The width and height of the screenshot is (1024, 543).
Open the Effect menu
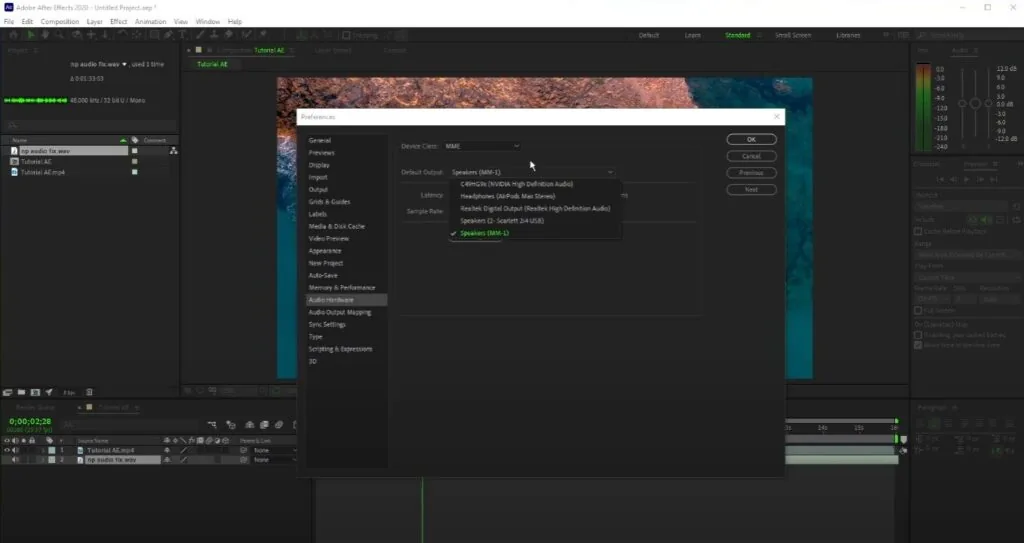tap(118, 22)
